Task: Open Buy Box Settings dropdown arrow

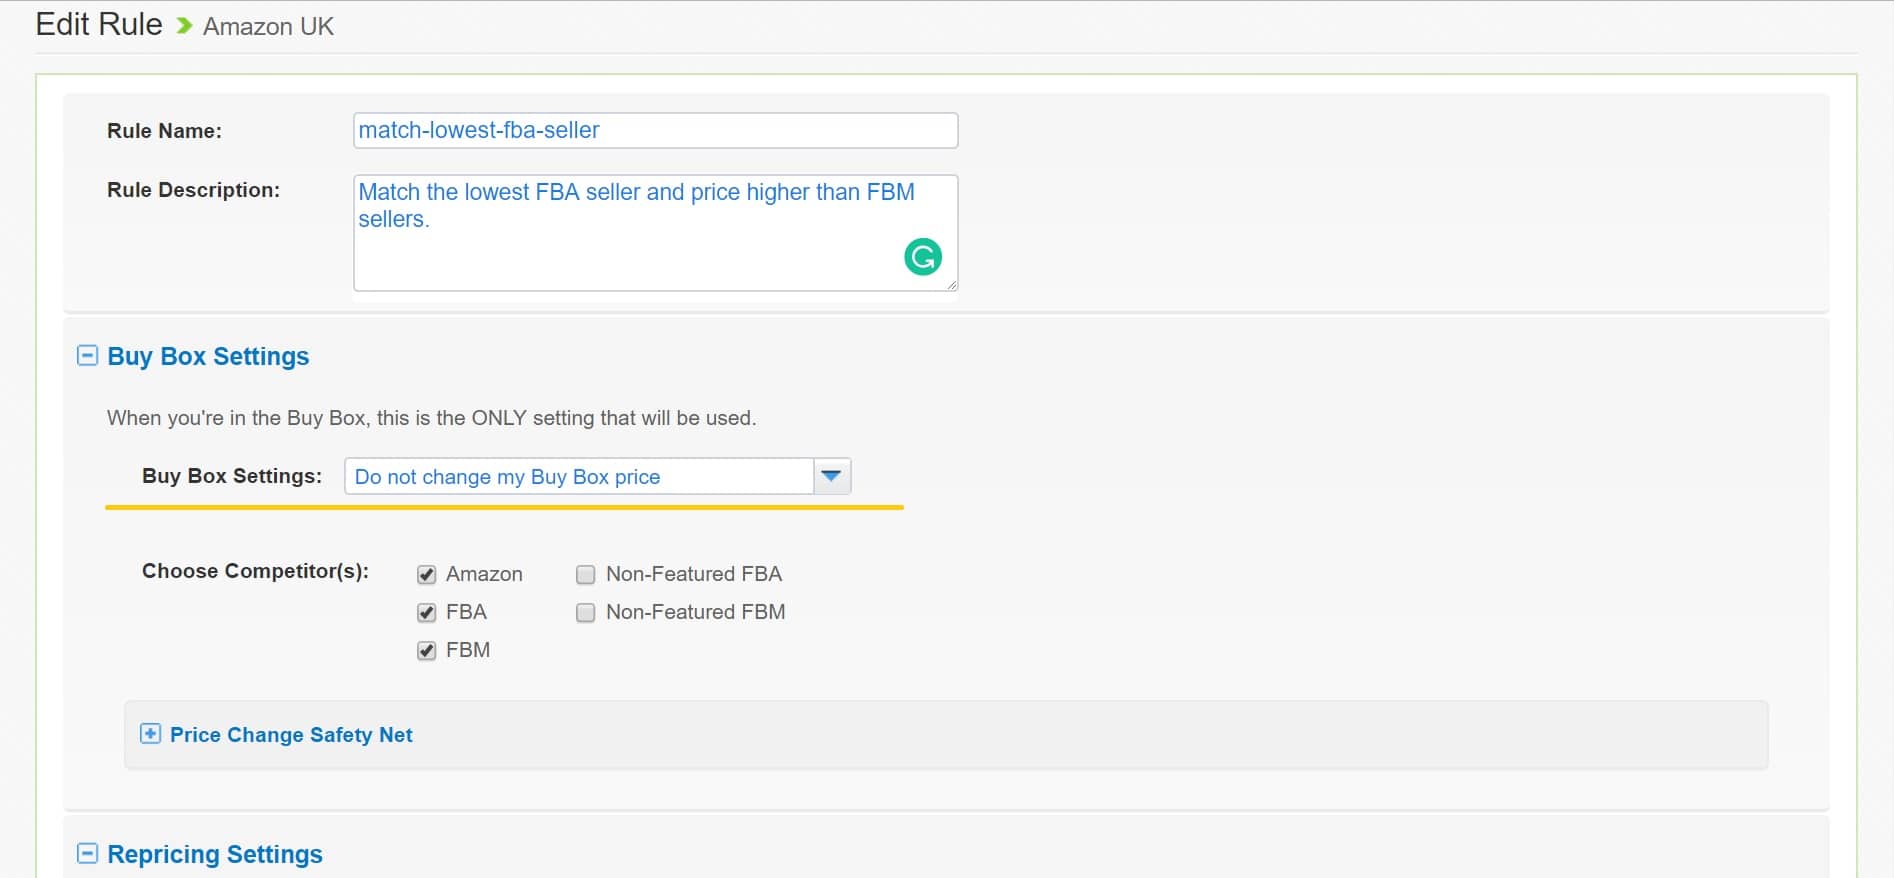Action: [x=832, y=476]
